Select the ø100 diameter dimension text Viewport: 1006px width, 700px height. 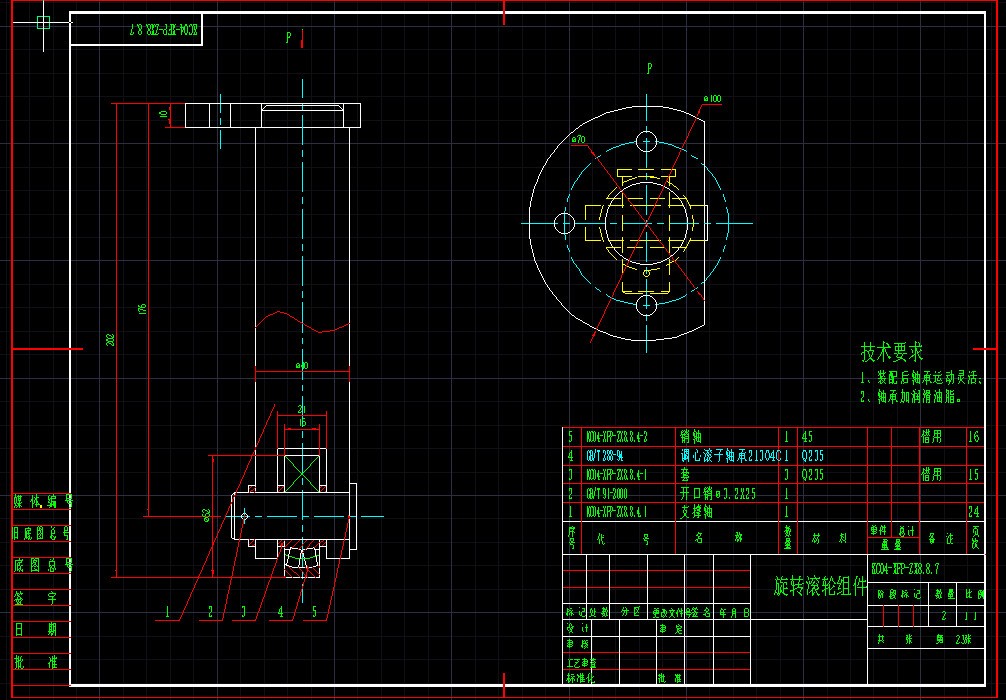tap(712, 99)
